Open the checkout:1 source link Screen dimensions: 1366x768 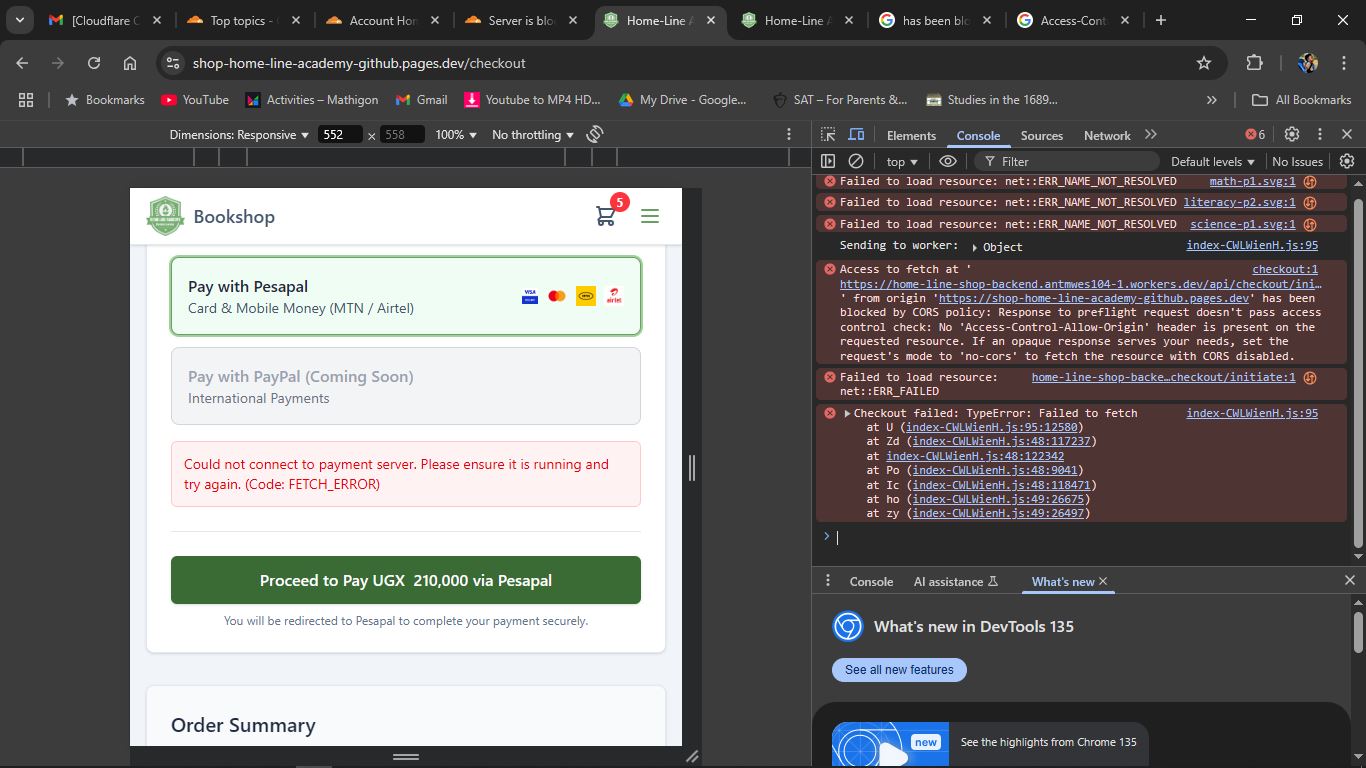click(1285, 269)
